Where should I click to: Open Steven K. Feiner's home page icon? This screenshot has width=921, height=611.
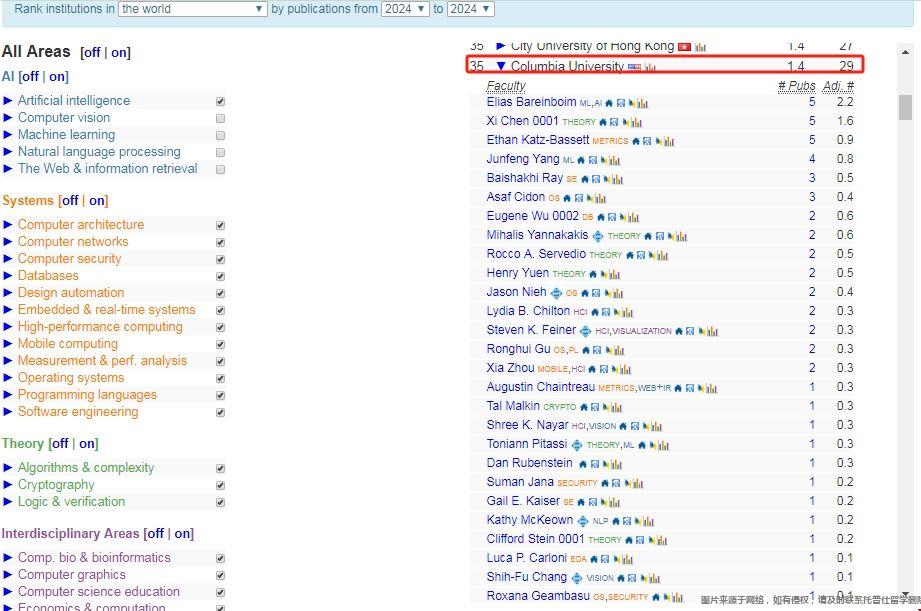click(x=678, y=331)
